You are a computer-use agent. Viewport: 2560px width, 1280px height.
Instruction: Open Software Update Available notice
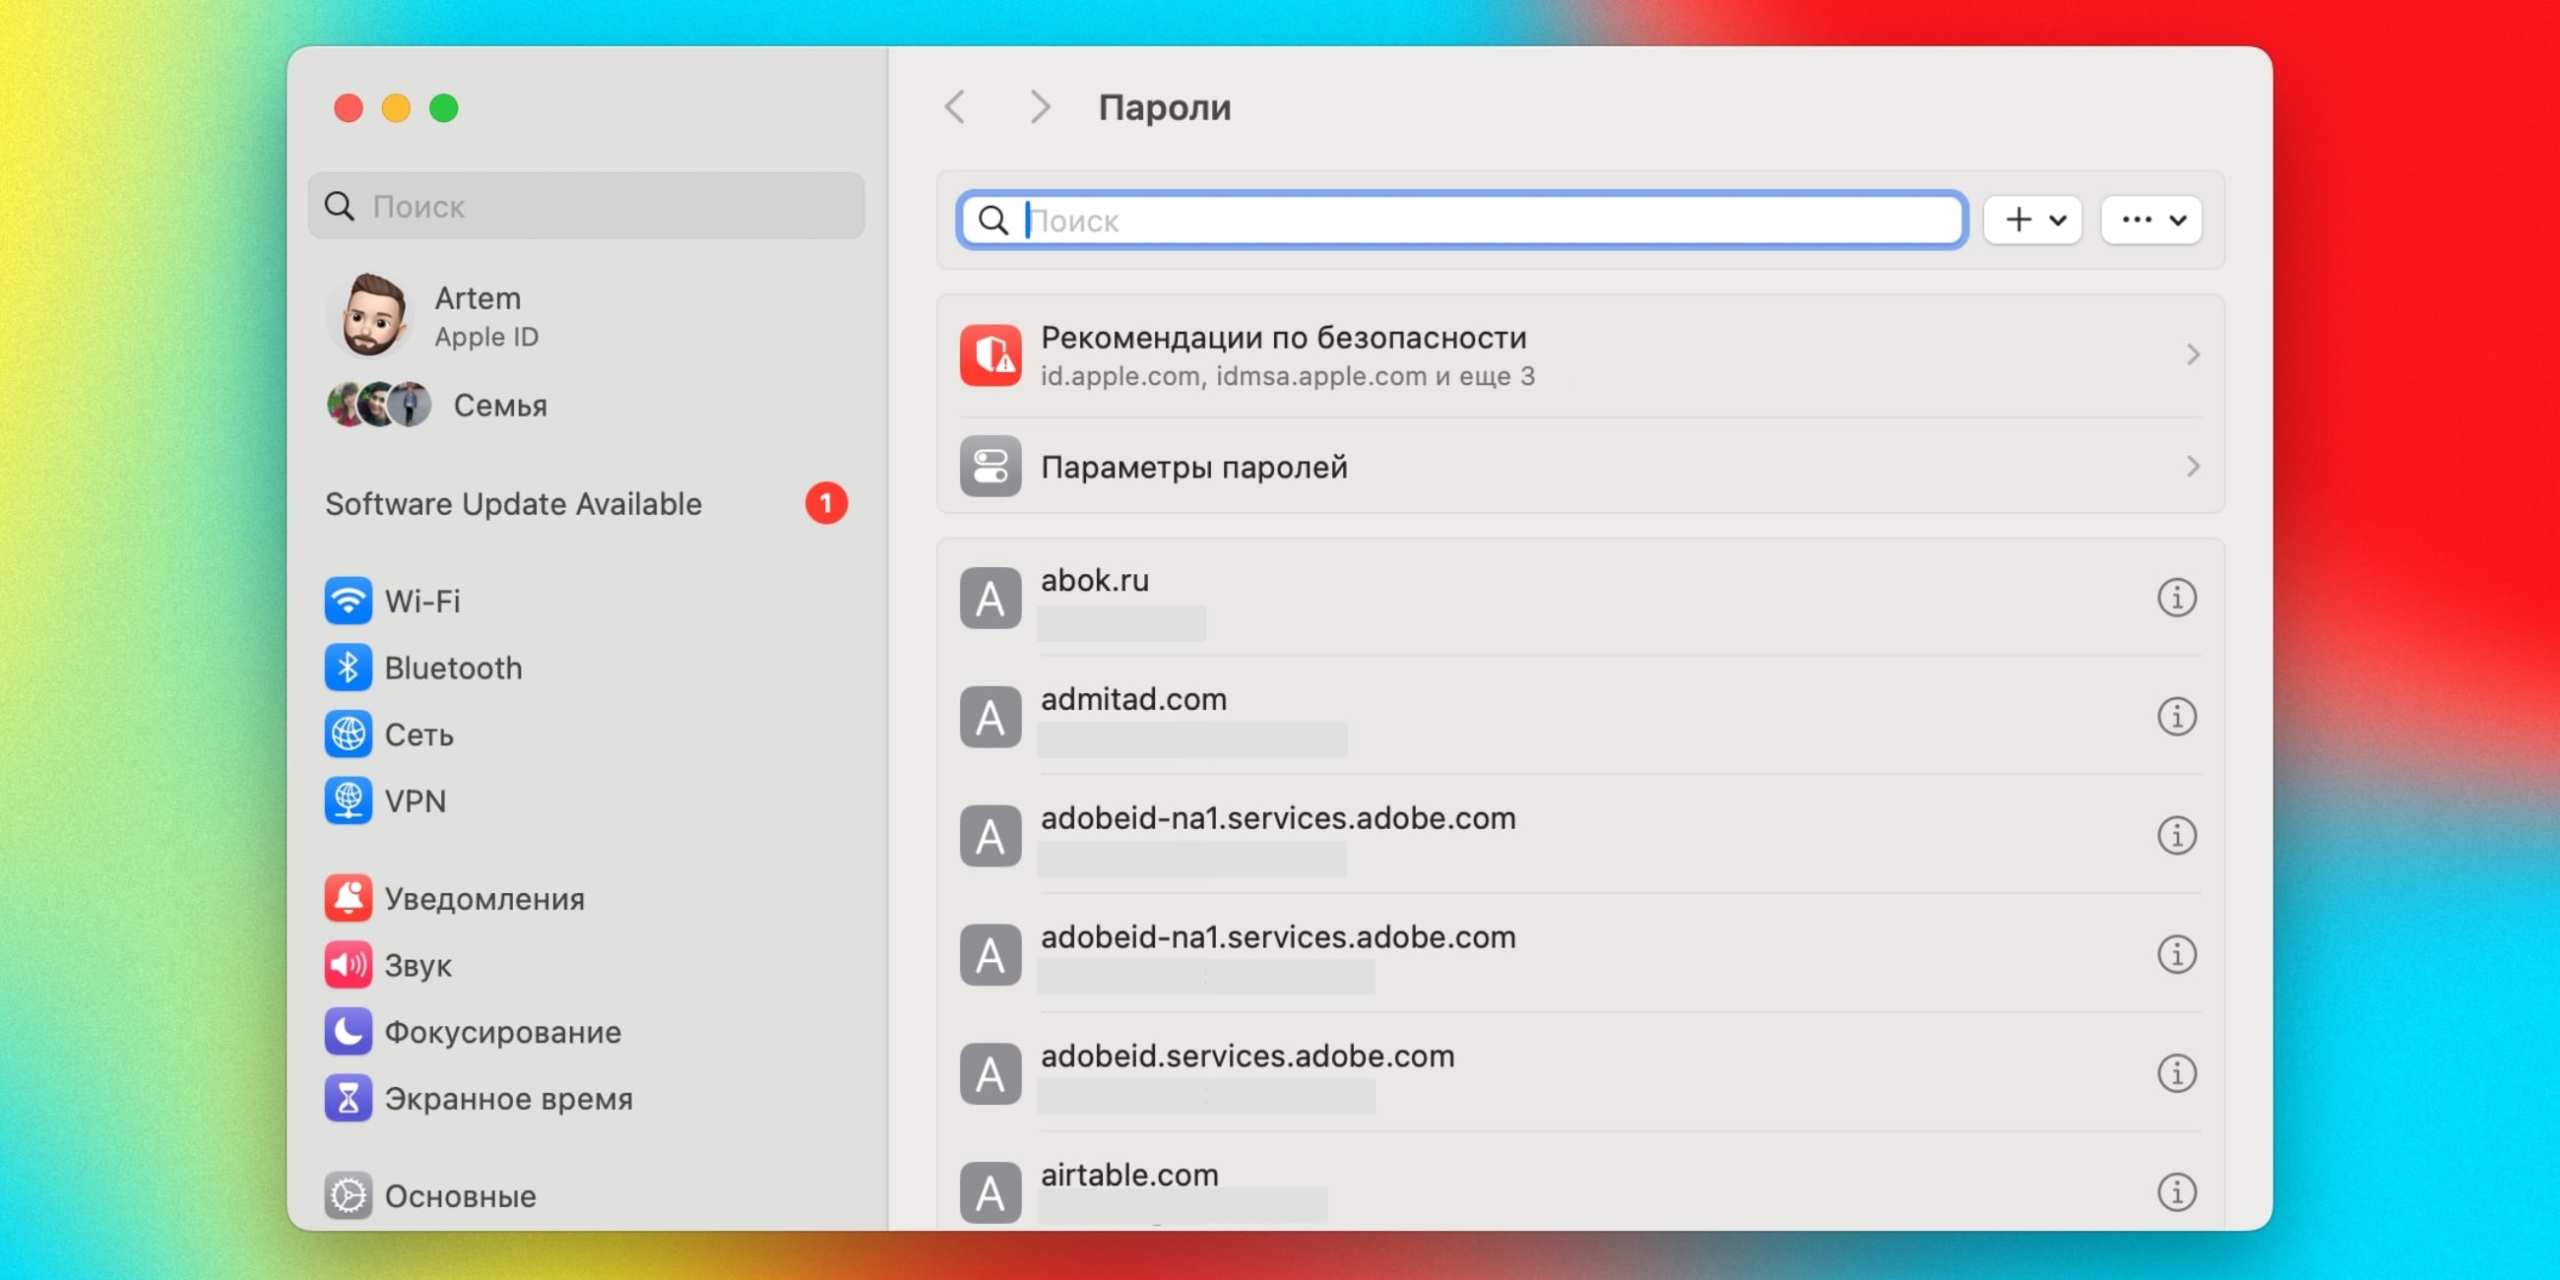586,503
